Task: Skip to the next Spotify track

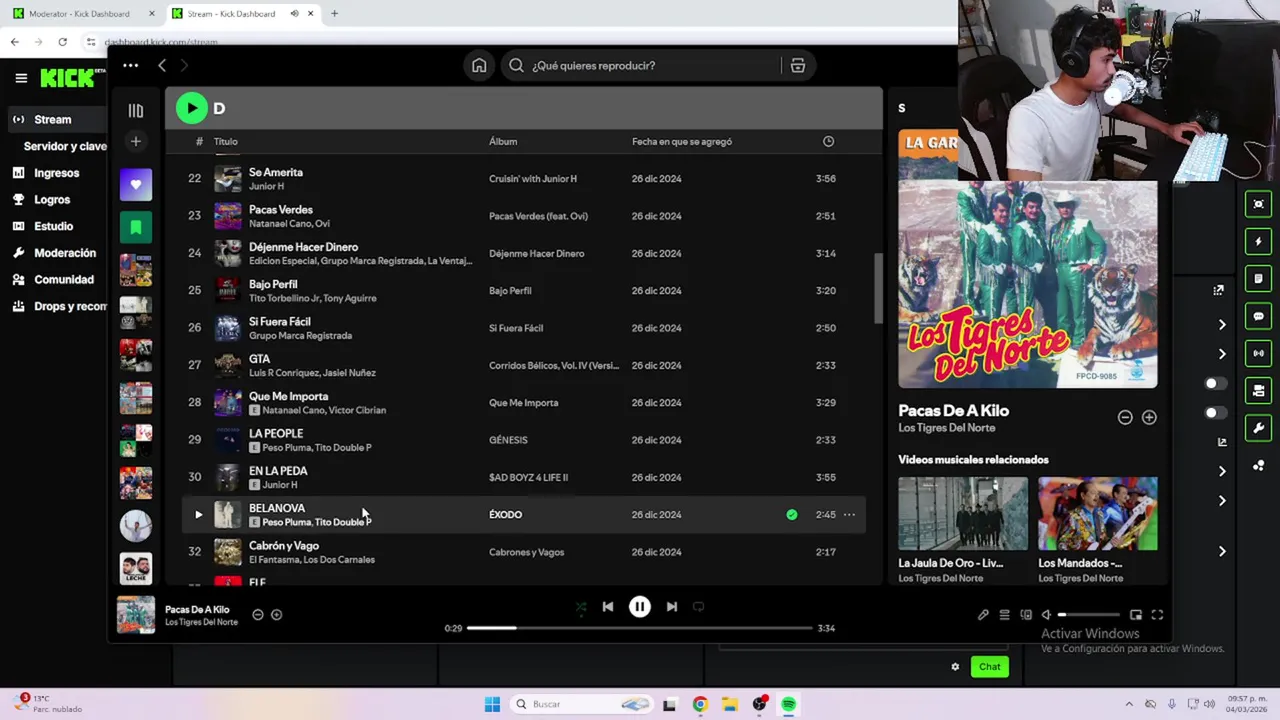Action: [x=672, y=606]
